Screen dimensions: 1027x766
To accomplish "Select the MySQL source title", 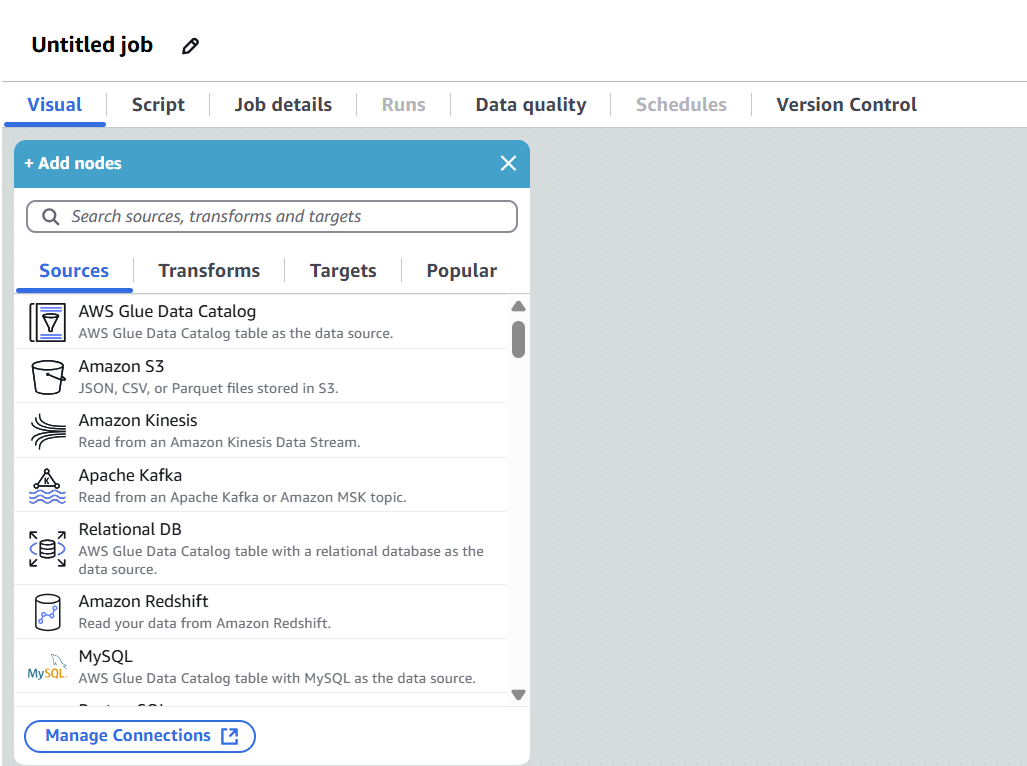I will click(105, 656).
